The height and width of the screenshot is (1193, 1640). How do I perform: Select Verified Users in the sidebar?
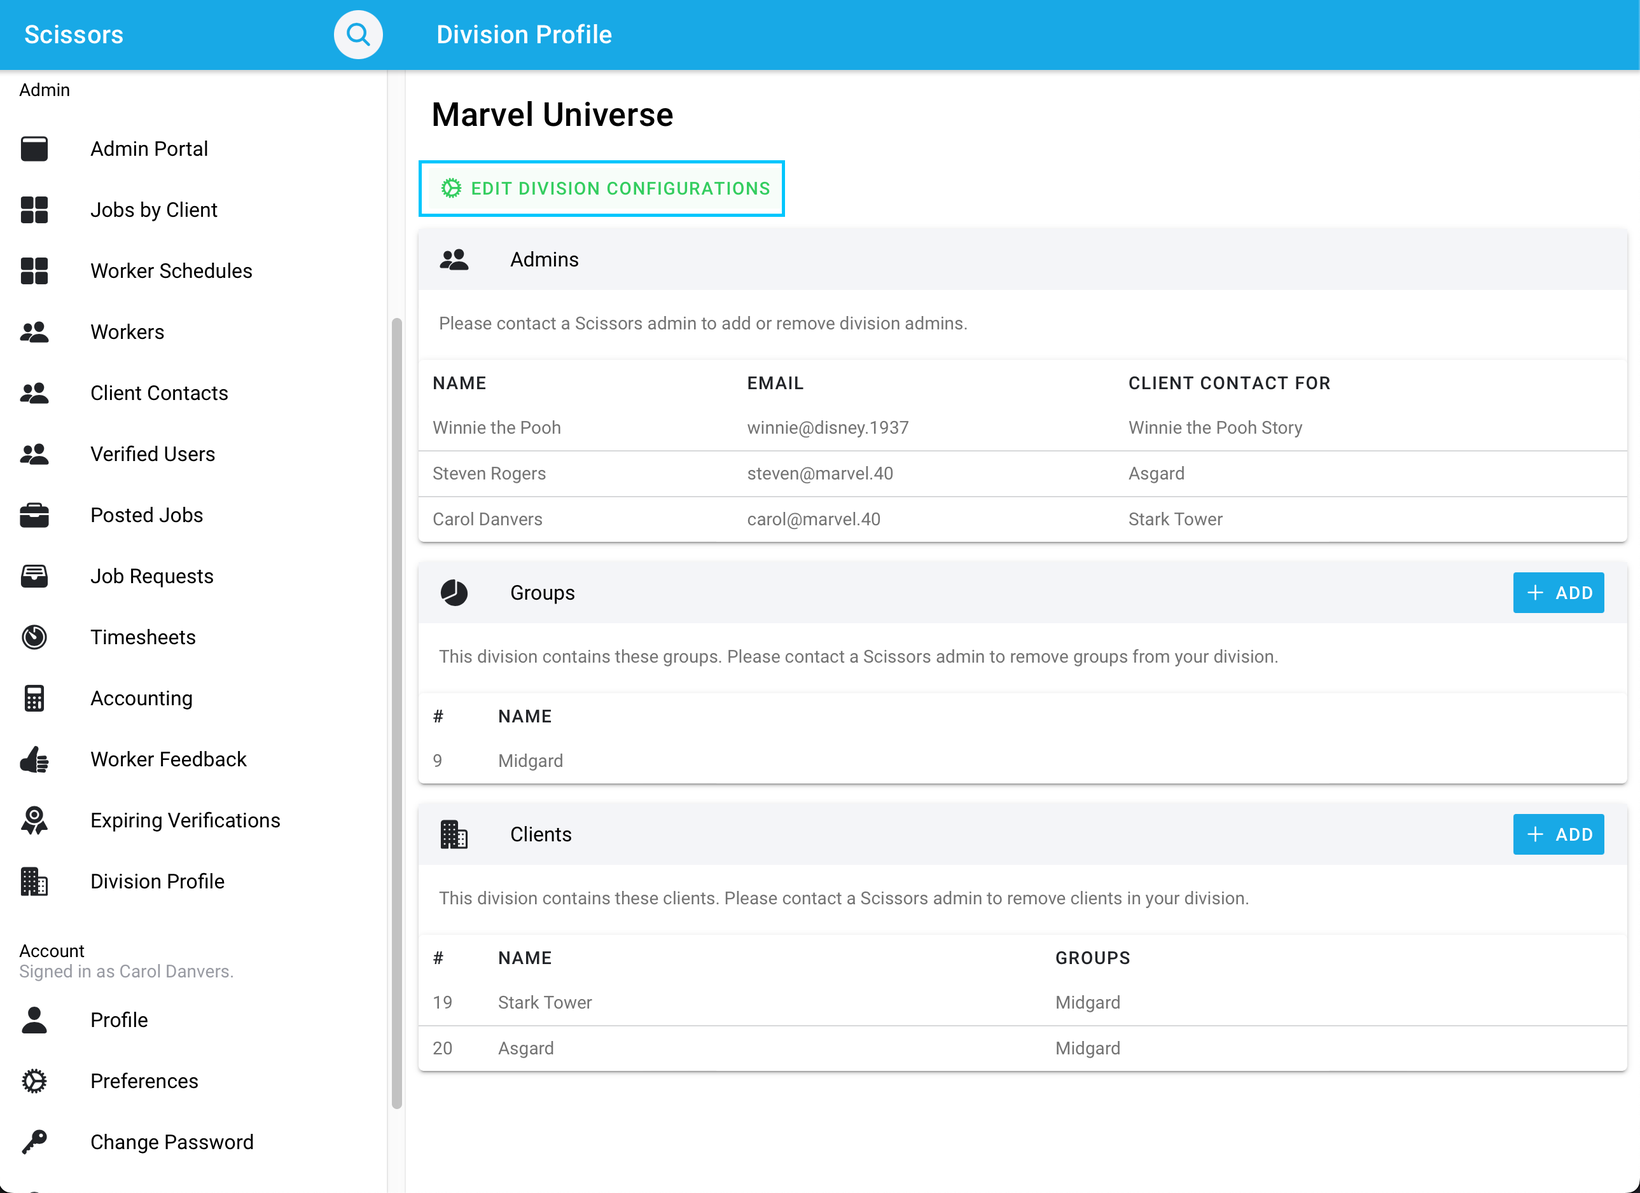point(152,454)
